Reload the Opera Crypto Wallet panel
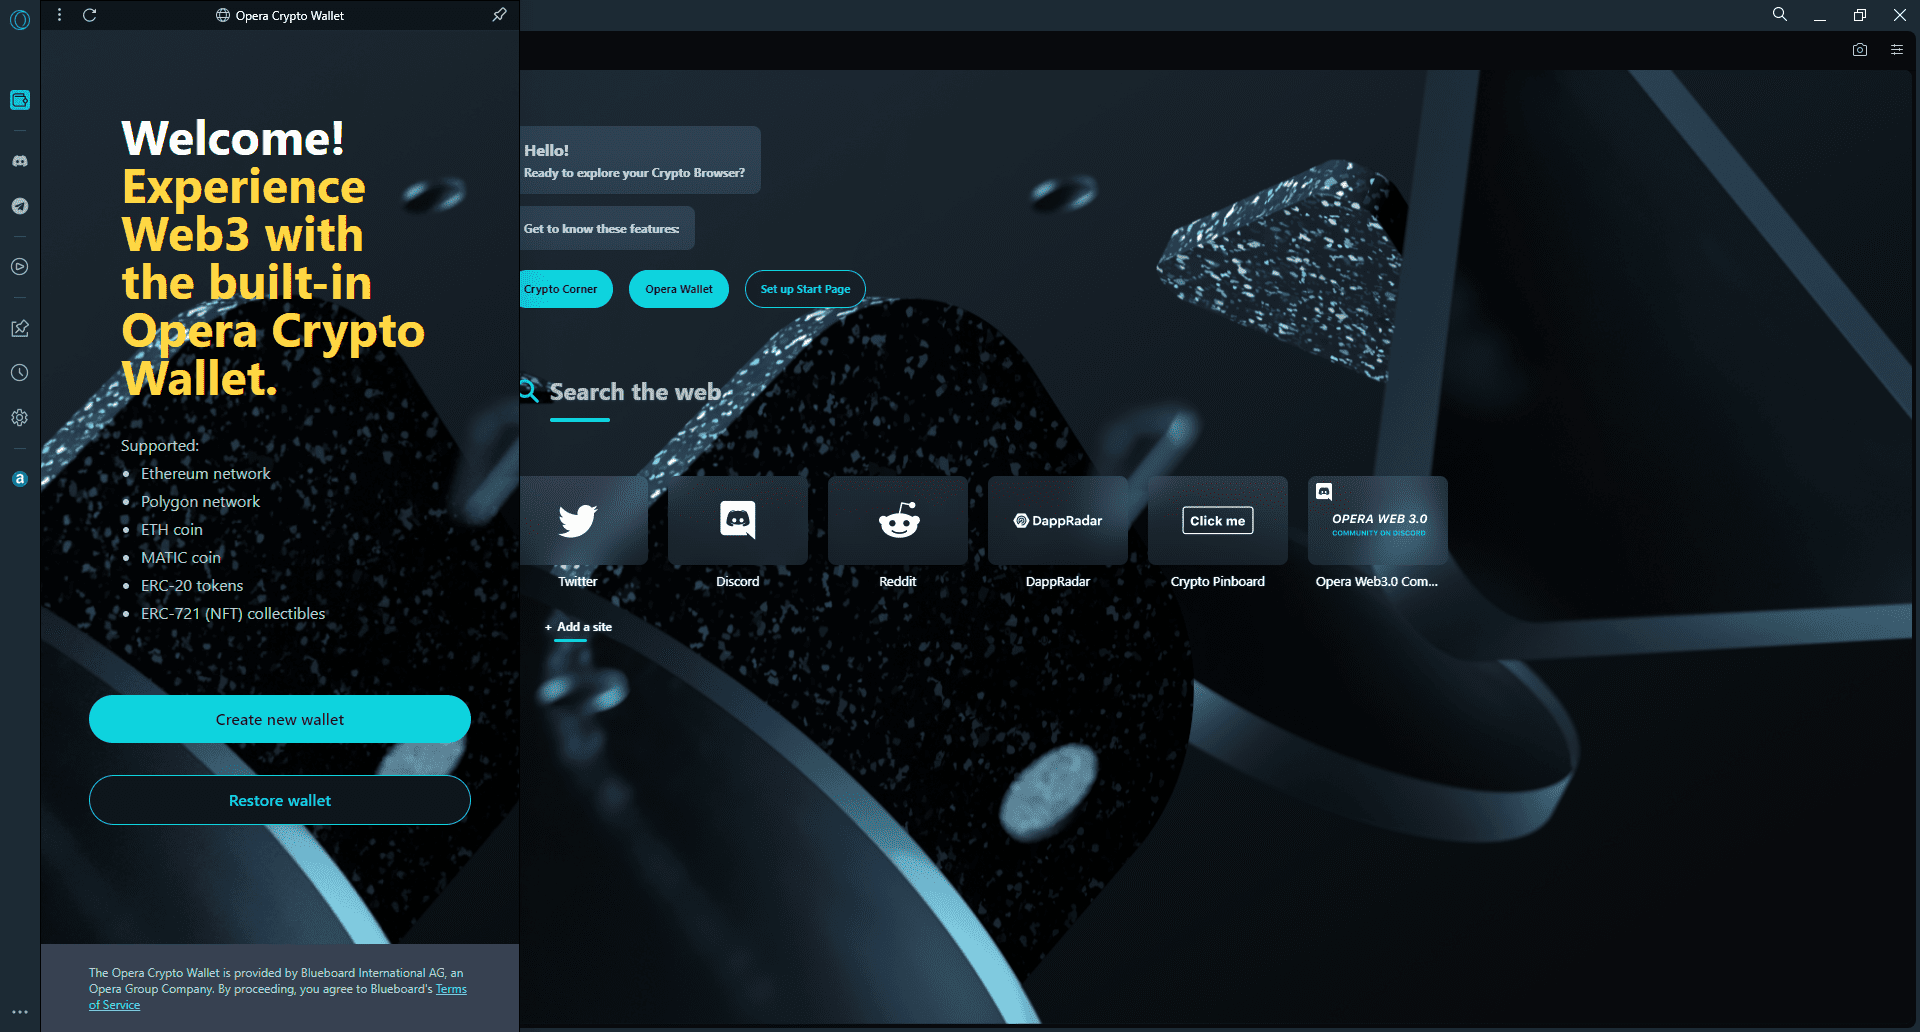 (90, 15)
